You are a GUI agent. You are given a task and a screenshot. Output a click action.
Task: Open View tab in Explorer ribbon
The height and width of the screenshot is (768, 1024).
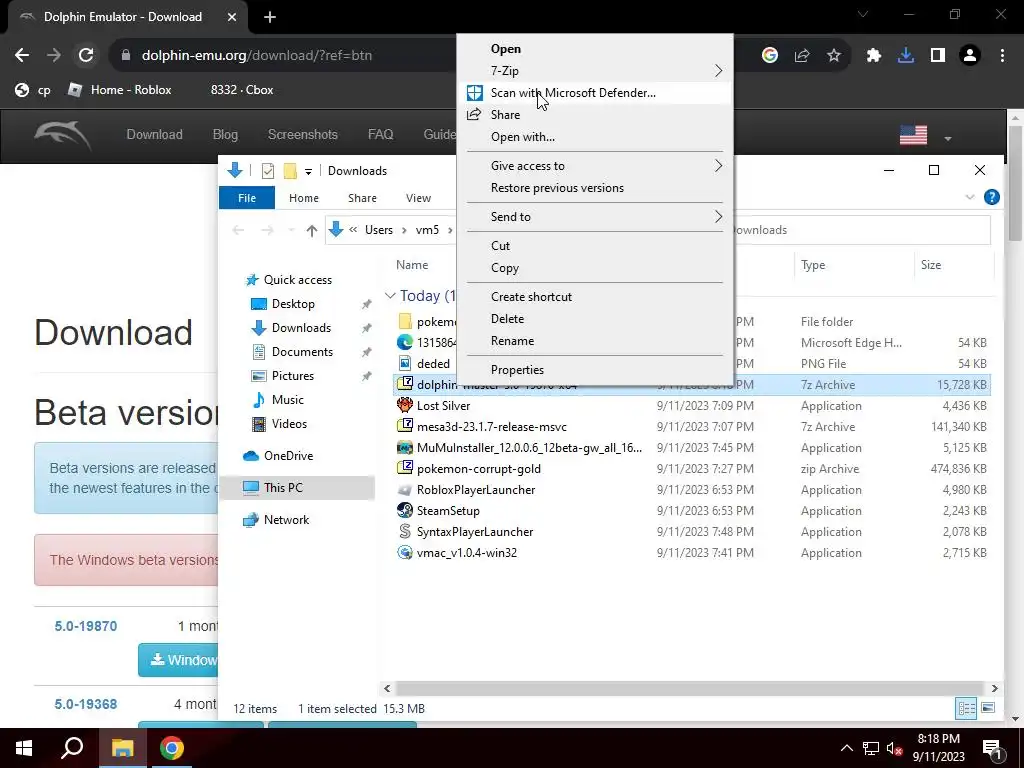click(418, 198)
